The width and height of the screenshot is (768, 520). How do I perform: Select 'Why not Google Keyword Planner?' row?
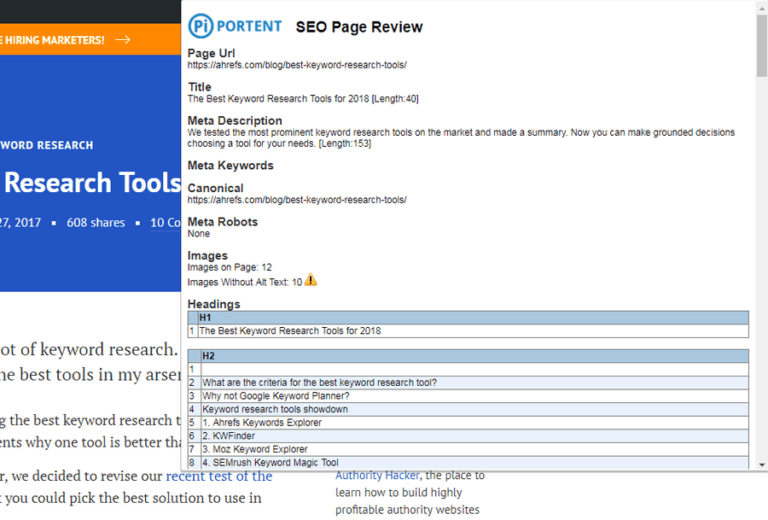pos(276,396)
